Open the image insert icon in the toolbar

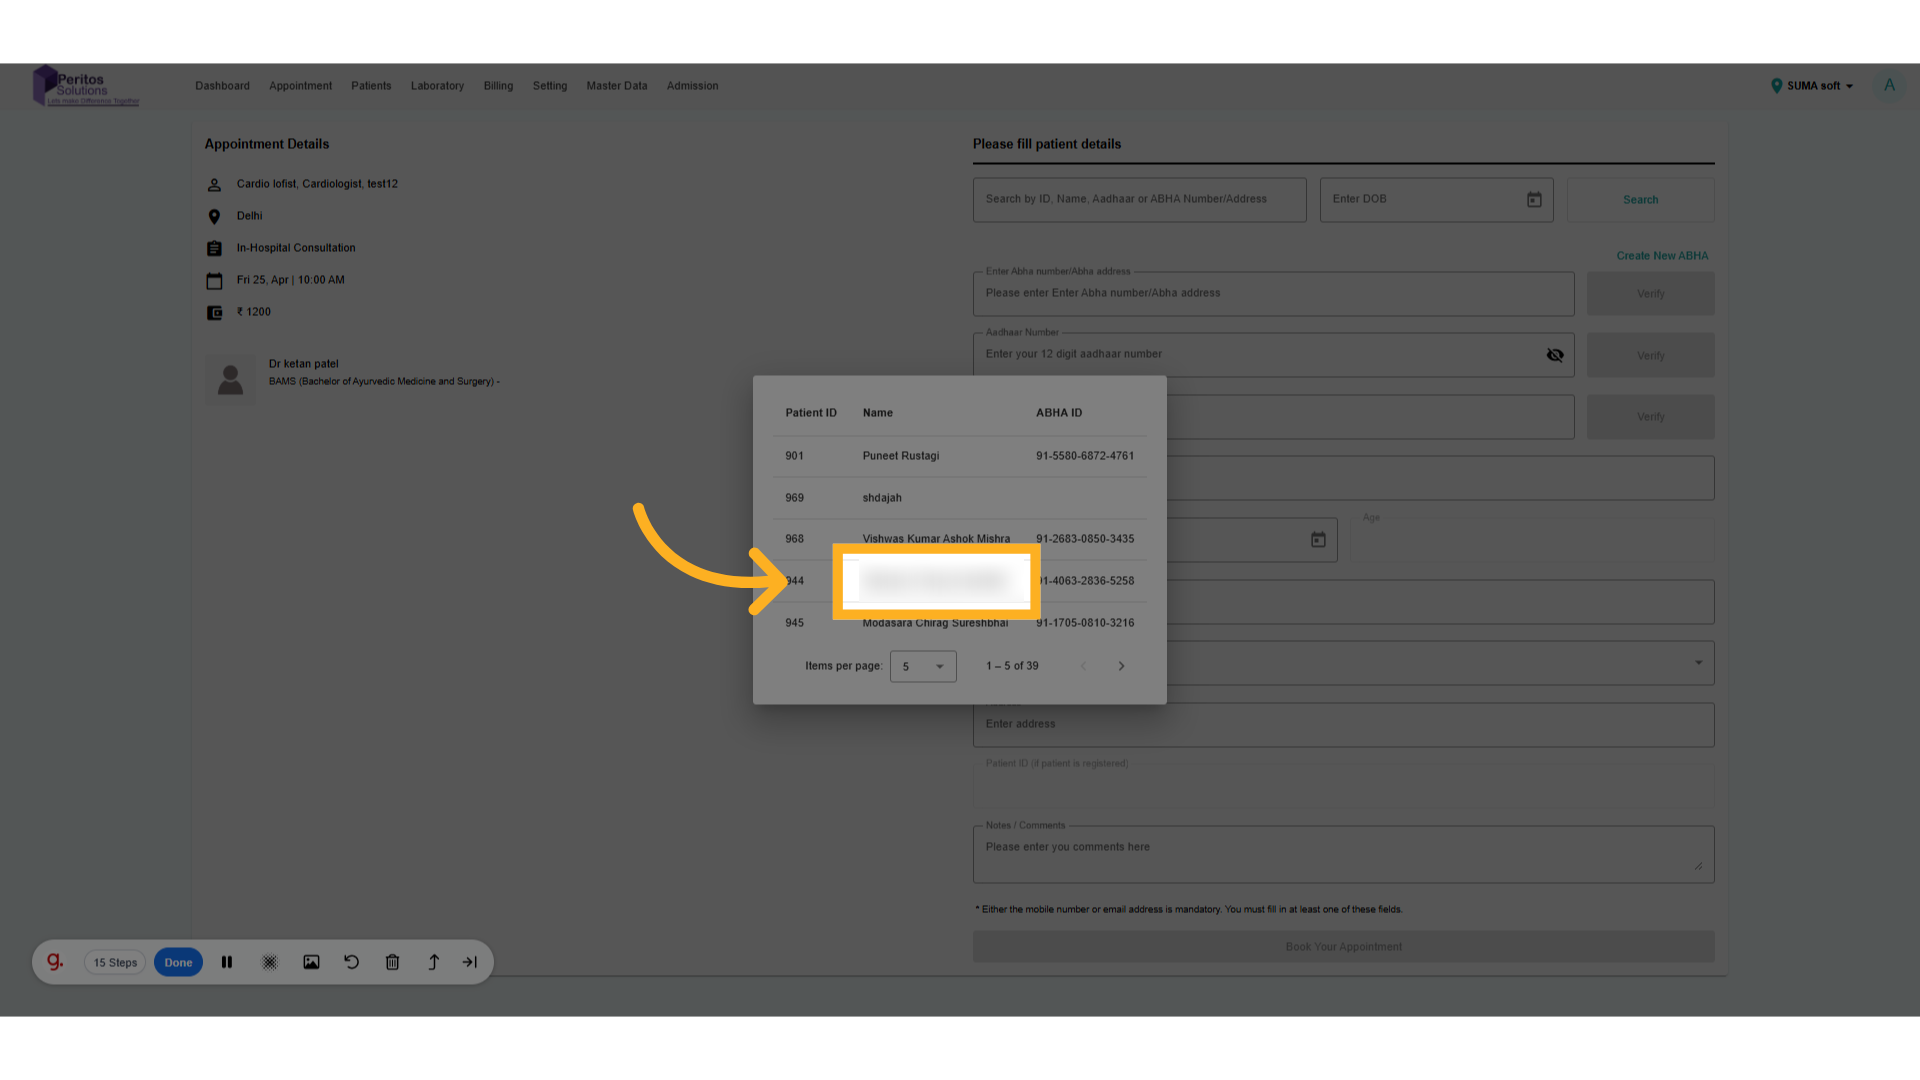(311, 962)
